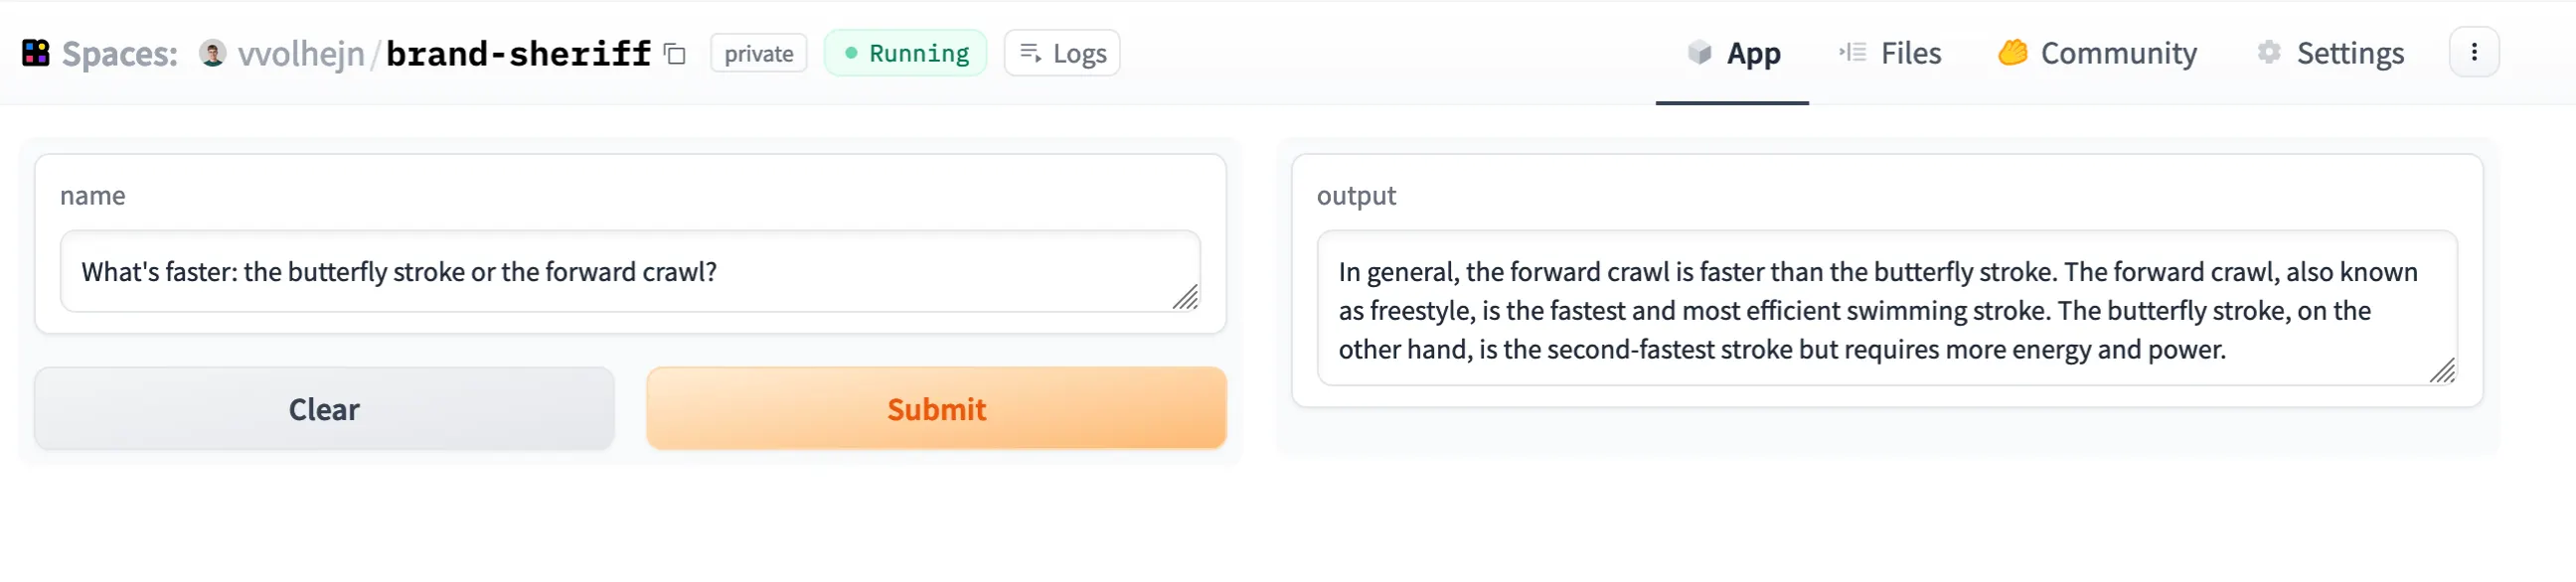Click the green Running status badge
Viewport: 2576px width, 582px height.
[905, 53]
